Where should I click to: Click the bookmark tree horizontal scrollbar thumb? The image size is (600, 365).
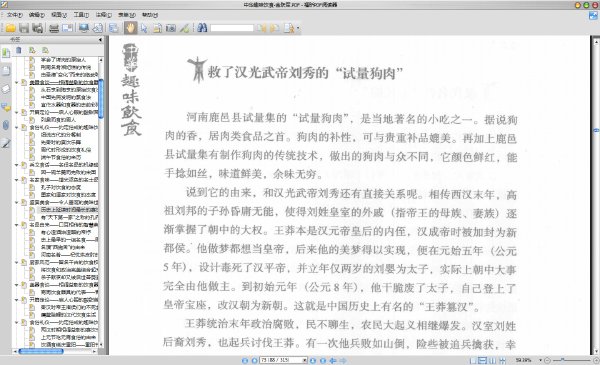pos(41,351)
